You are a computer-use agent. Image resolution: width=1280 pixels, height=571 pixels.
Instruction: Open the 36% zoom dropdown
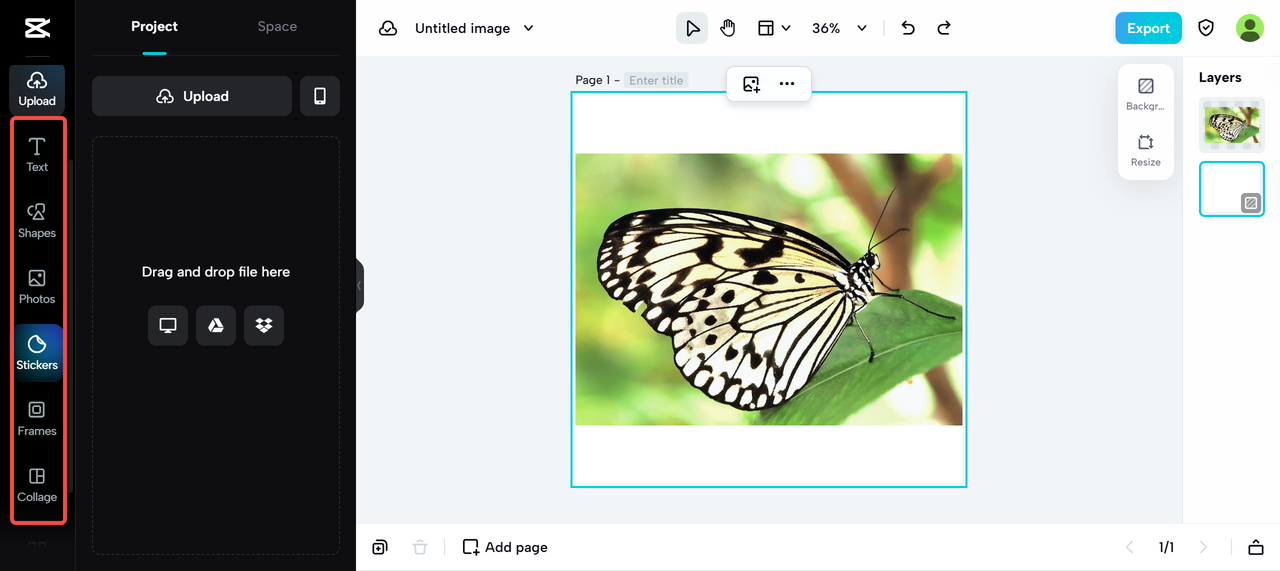[x=839, y=28]
